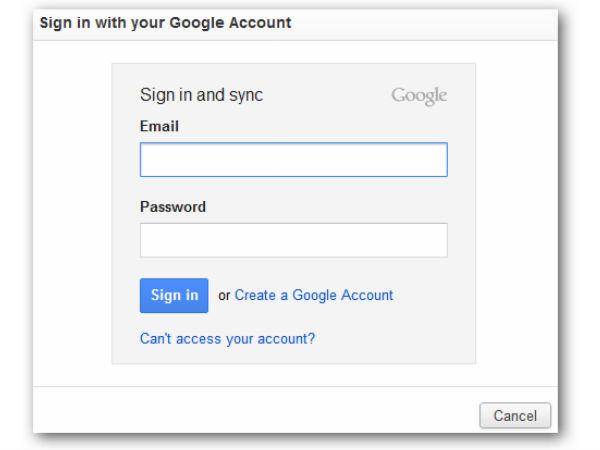Open the Create a Google Account link
600x450 pixels.
314,295
